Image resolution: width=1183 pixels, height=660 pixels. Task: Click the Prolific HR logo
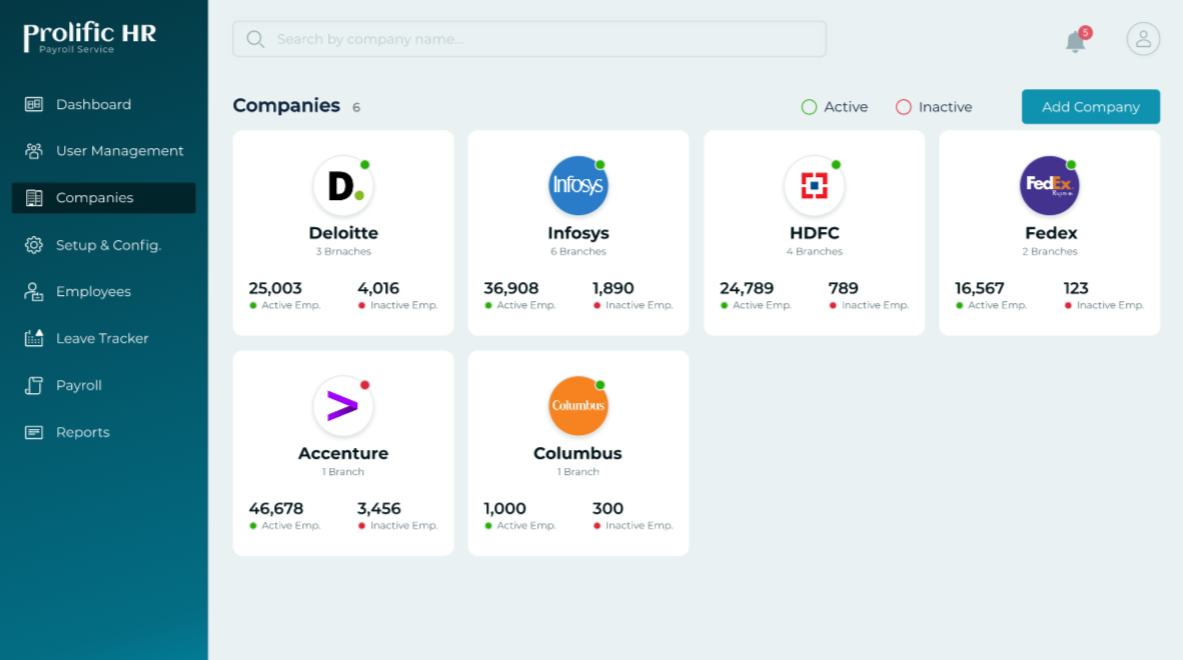[x=90, y=38]
